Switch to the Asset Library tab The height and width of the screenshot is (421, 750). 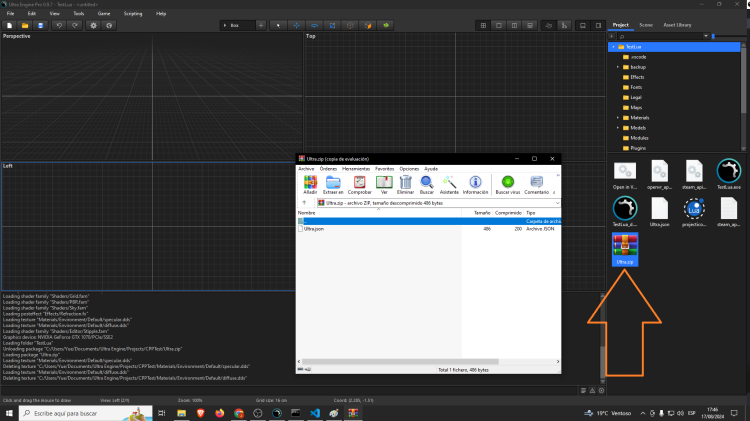[x=677, y=24]
